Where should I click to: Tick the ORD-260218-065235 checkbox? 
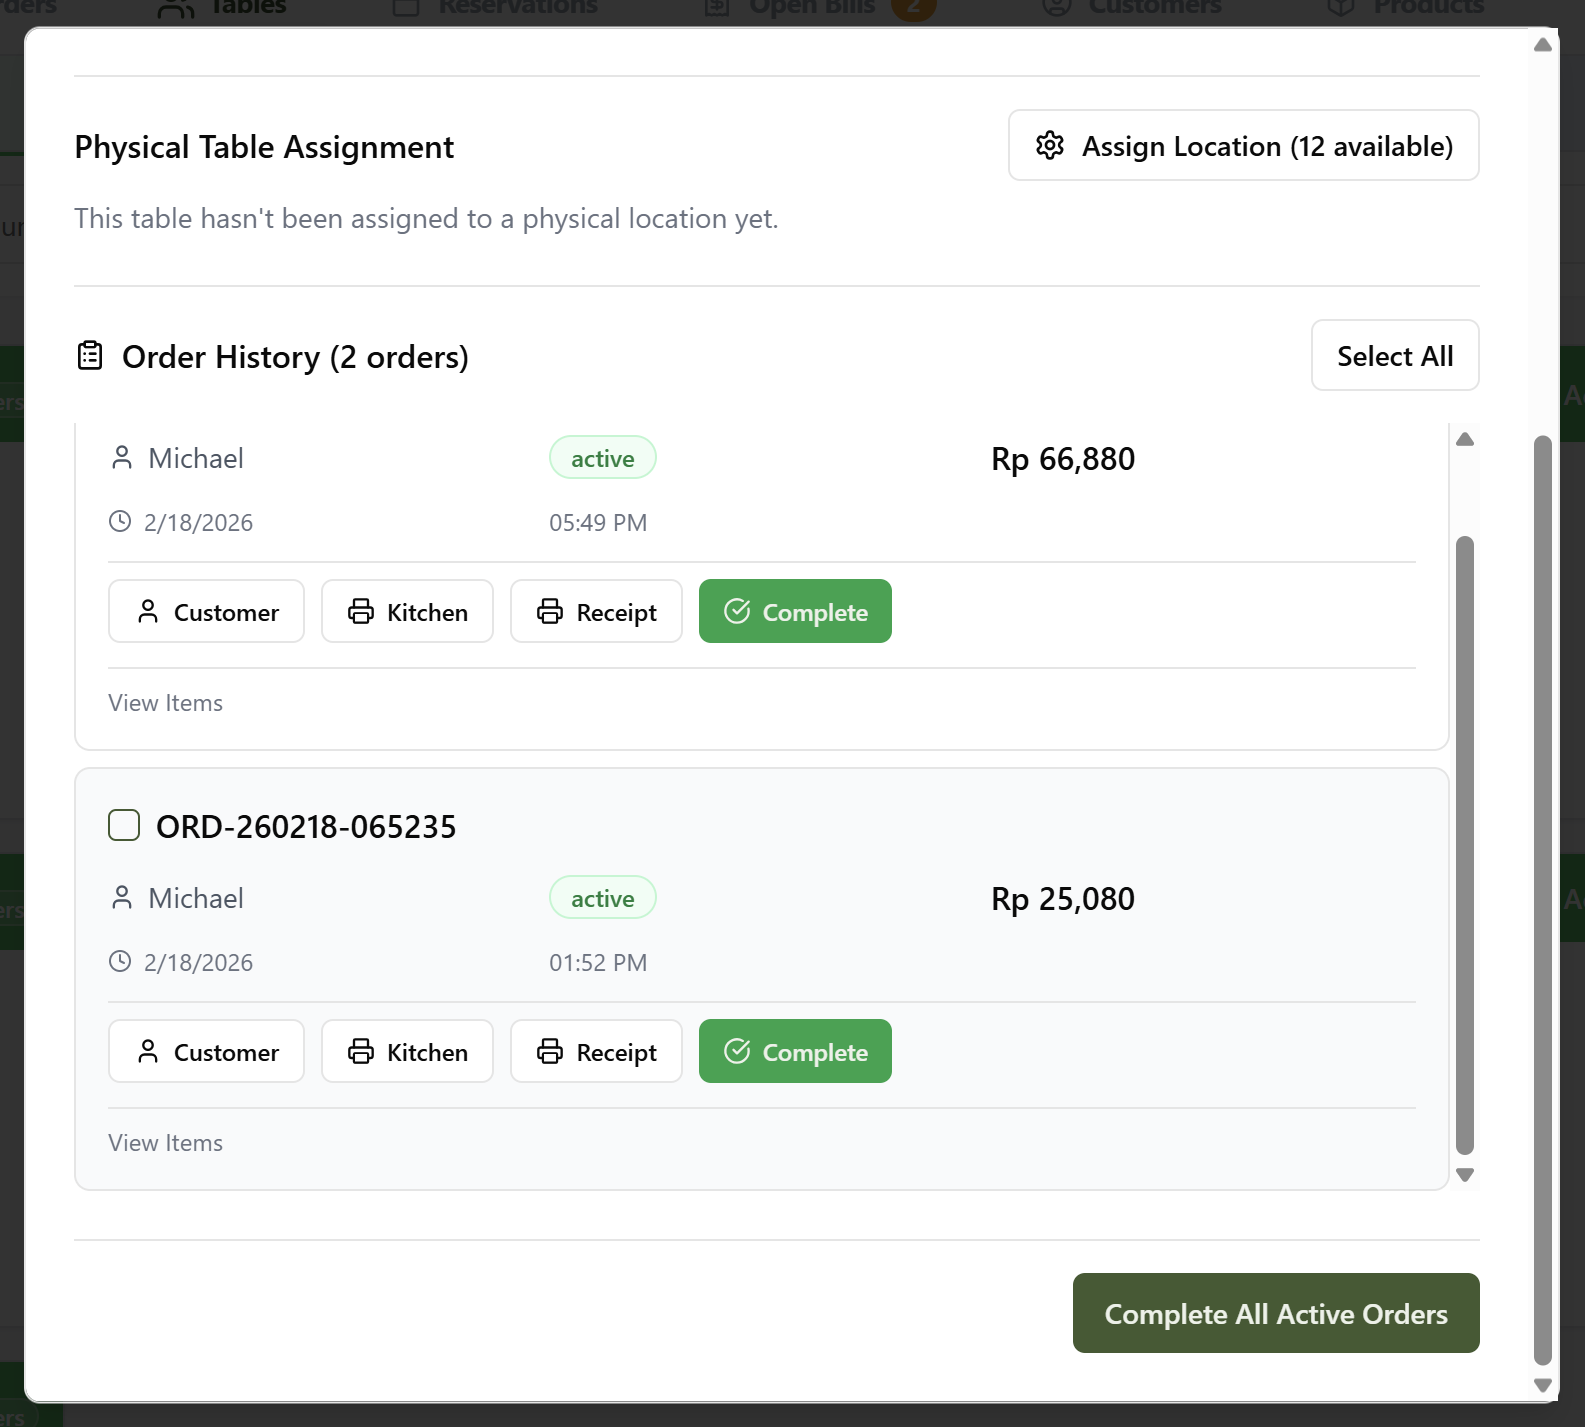(124, 826)
